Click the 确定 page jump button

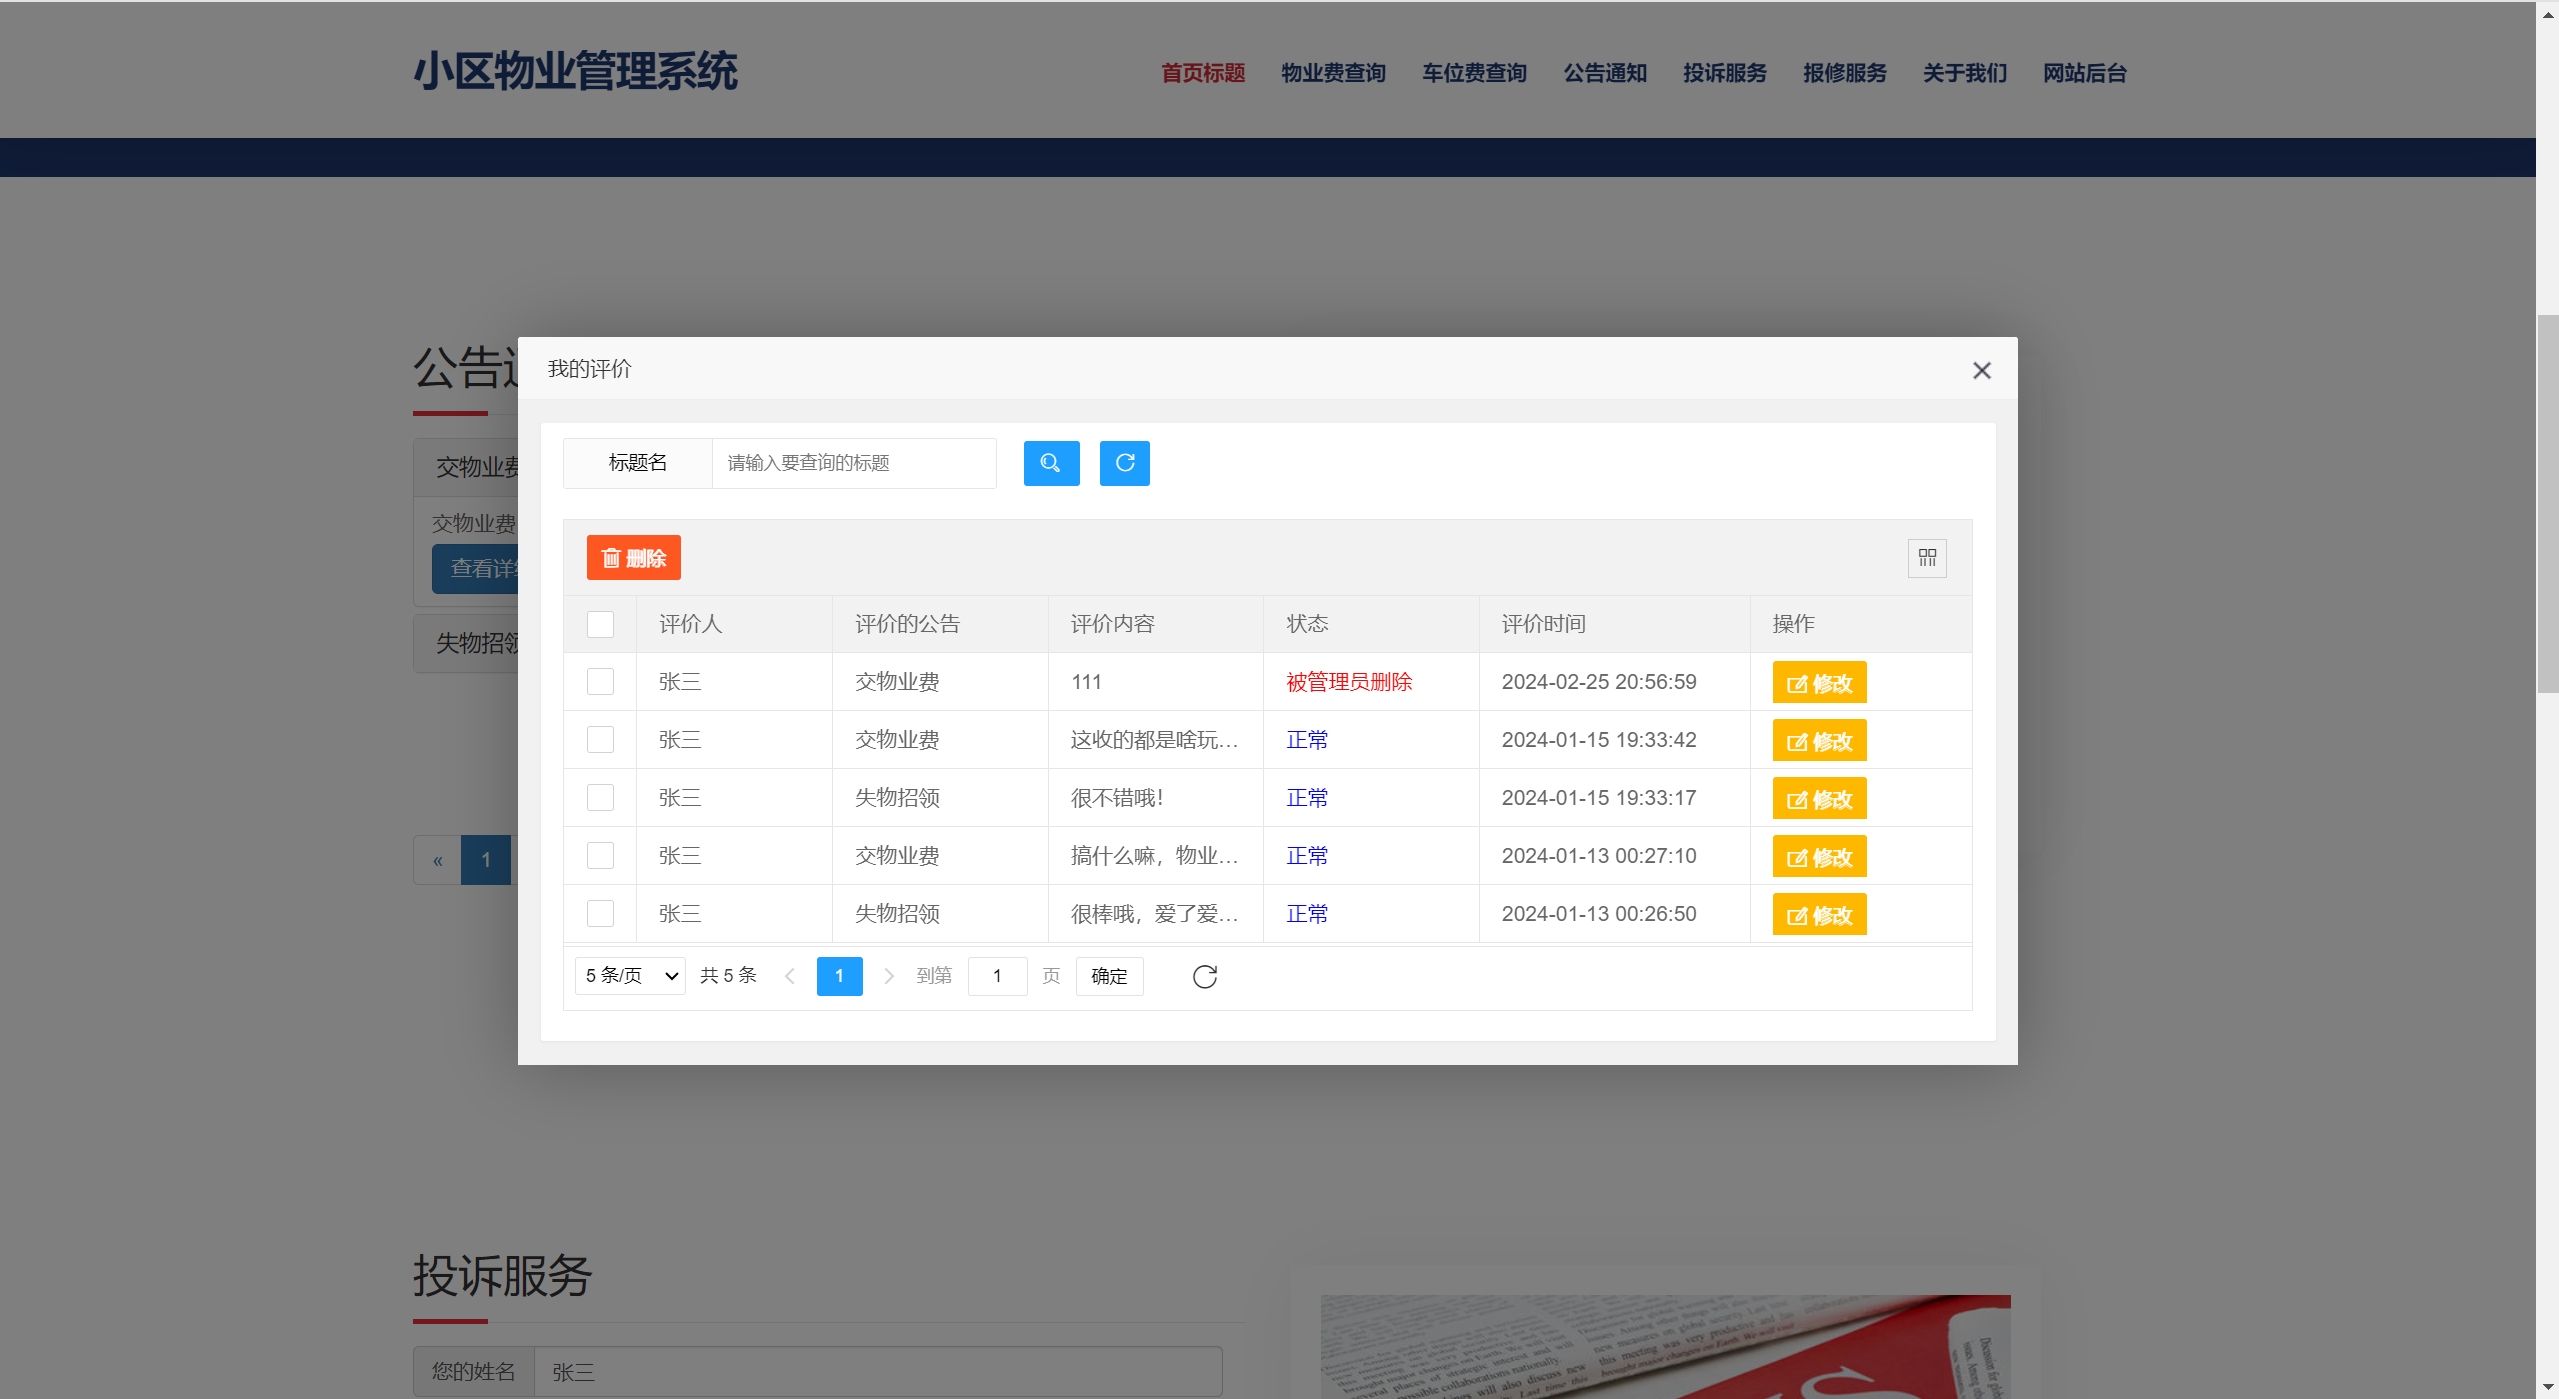[1108, 976]
